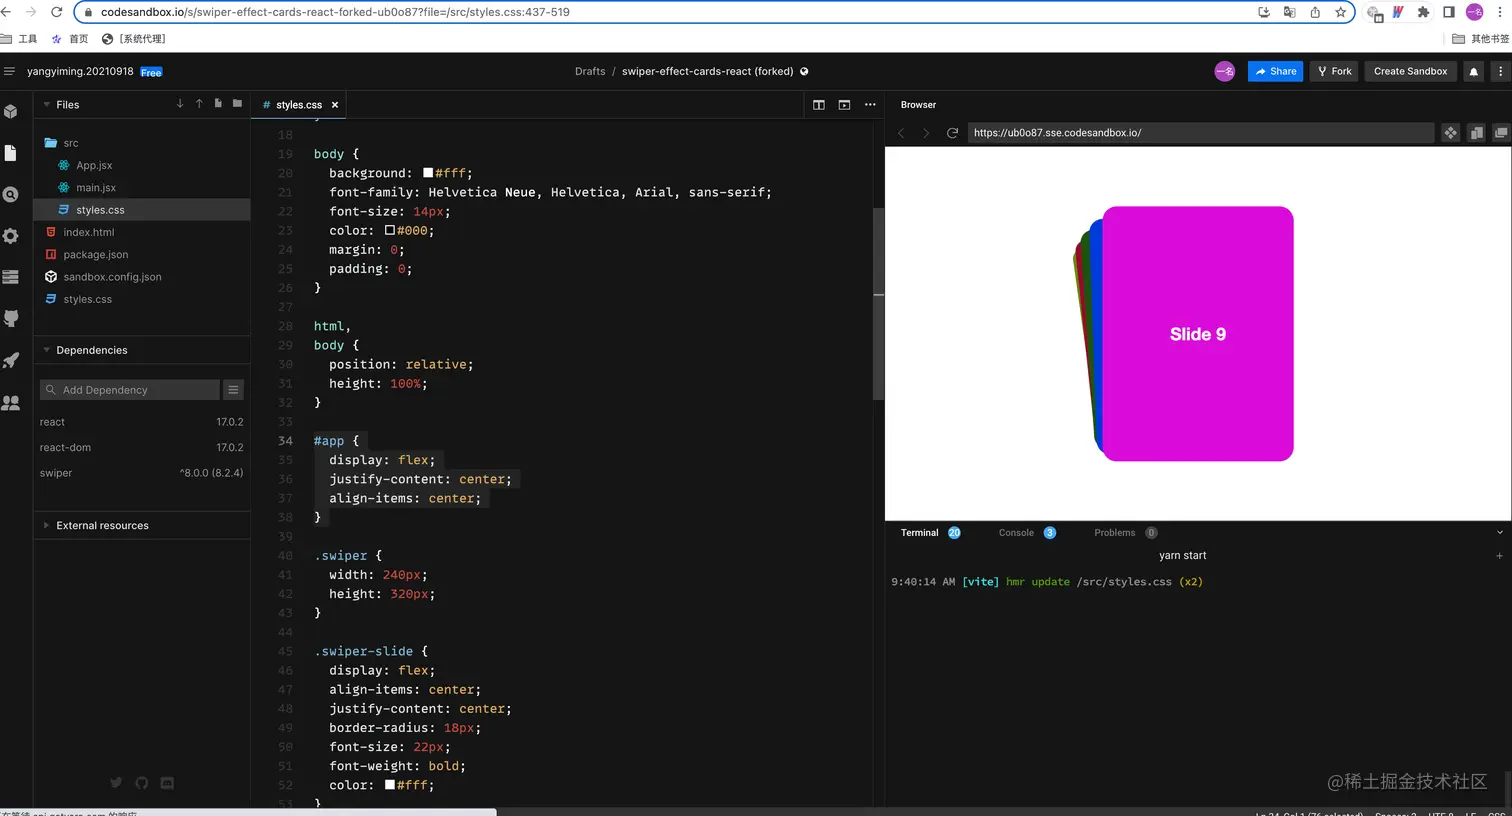Open the Search magnifier icon in sidebar
Viewport: 1512px width, 816px height.
[11, 195]
